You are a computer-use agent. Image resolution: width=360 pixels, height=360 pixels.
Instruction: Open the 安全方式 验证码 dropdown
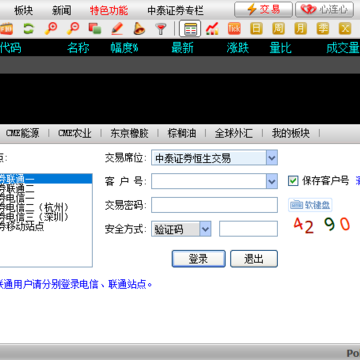pyautogui.click(x=205, y=229)
